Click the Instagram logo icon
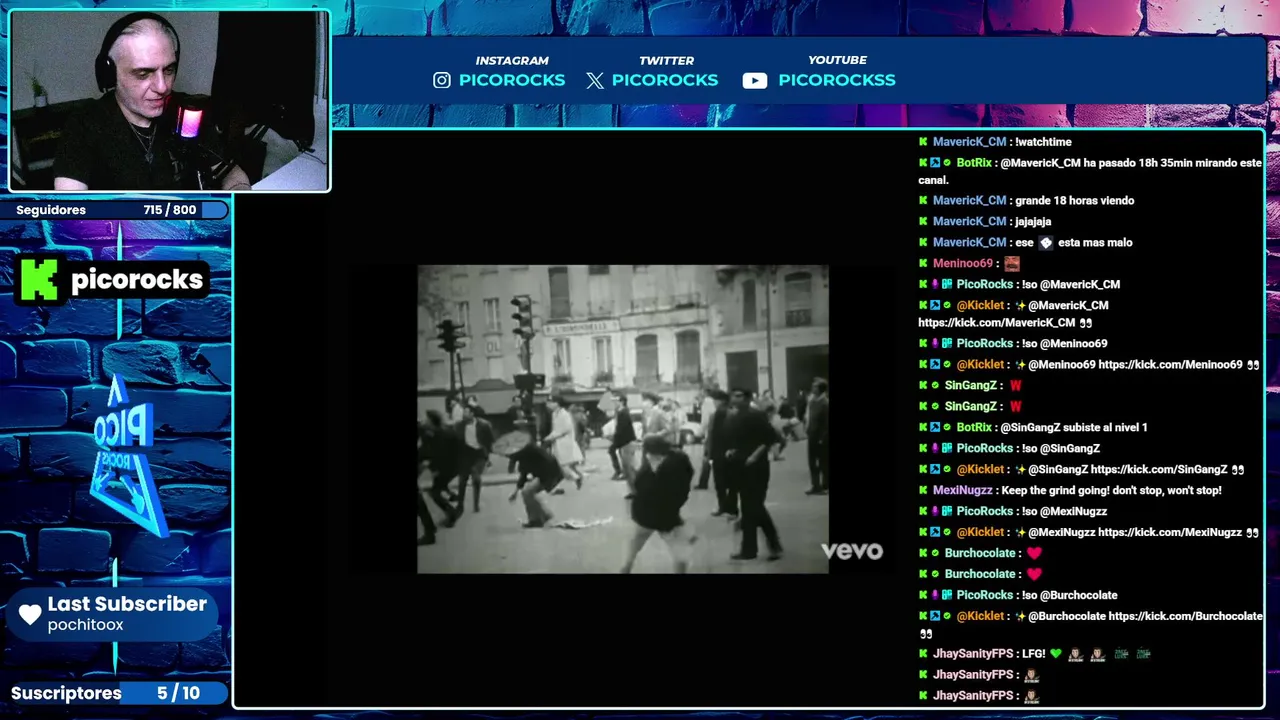 coord(442,80)
